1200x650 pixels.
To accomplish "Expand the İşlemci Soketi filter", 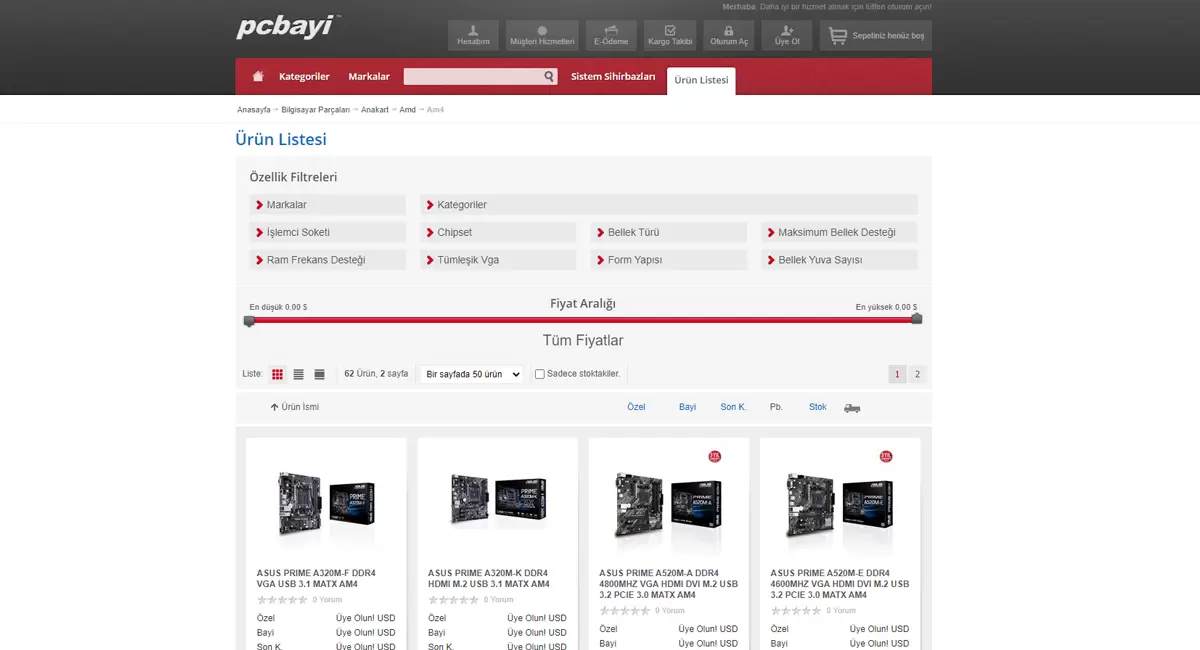I will [328, 232].
